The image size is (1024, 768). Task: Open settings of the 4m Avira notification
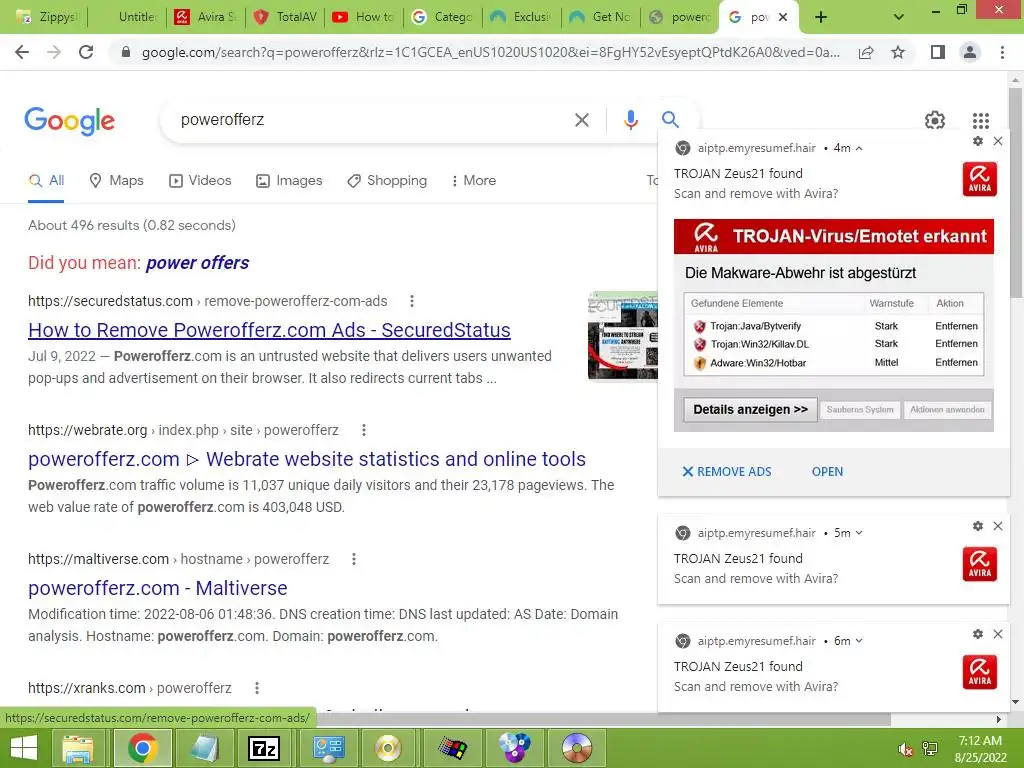[978, 141]
